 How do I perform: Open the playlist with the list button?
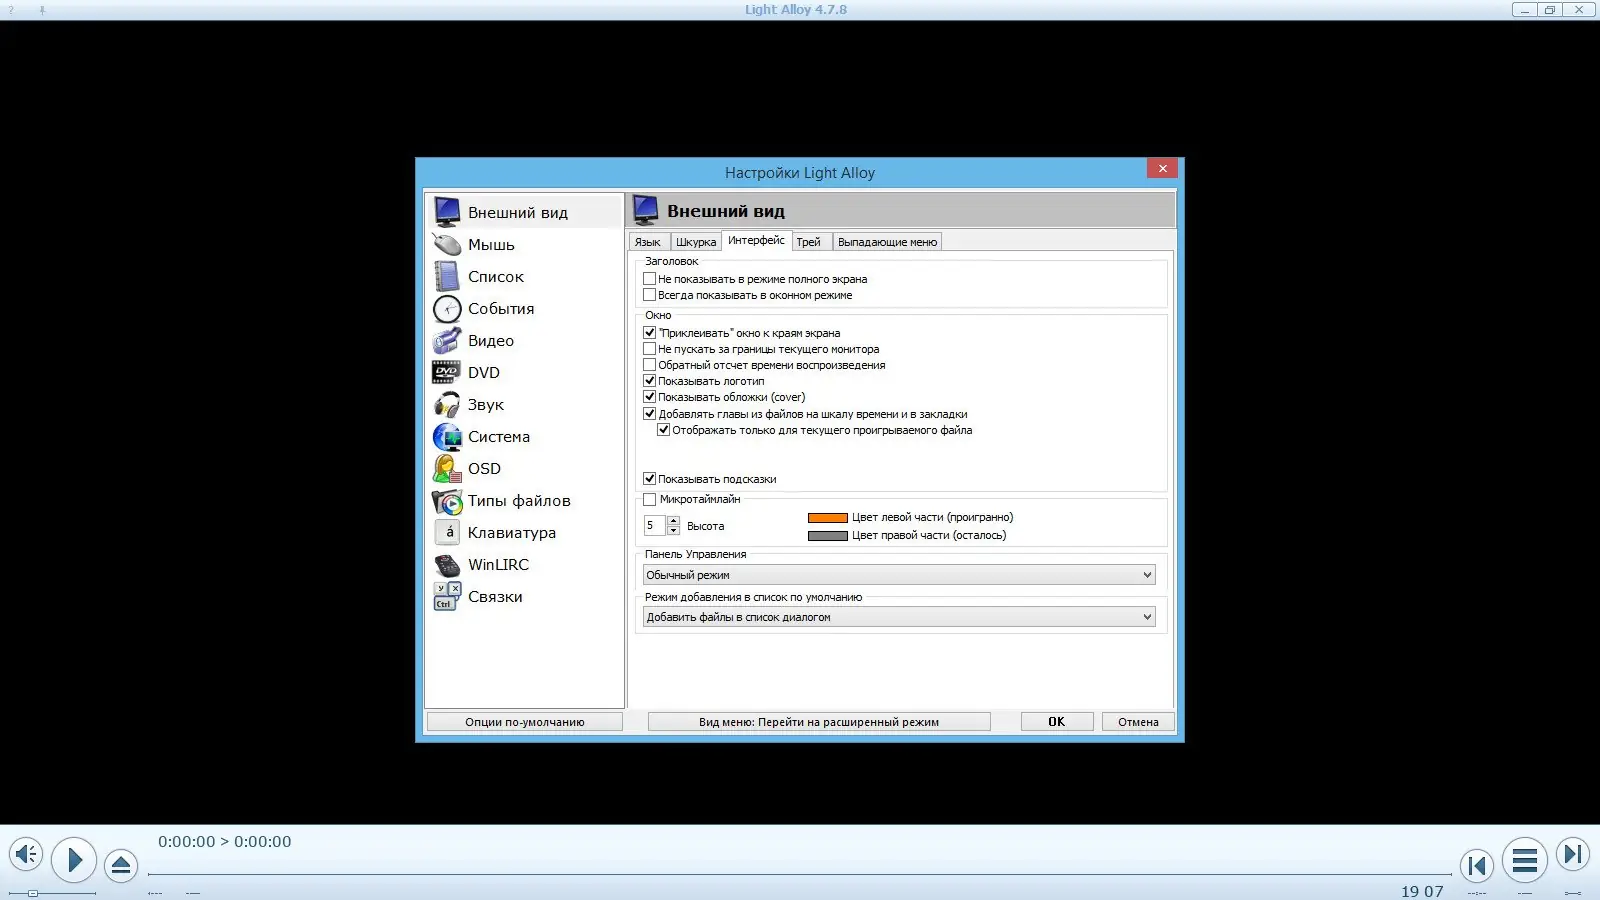pos(1525,860)
